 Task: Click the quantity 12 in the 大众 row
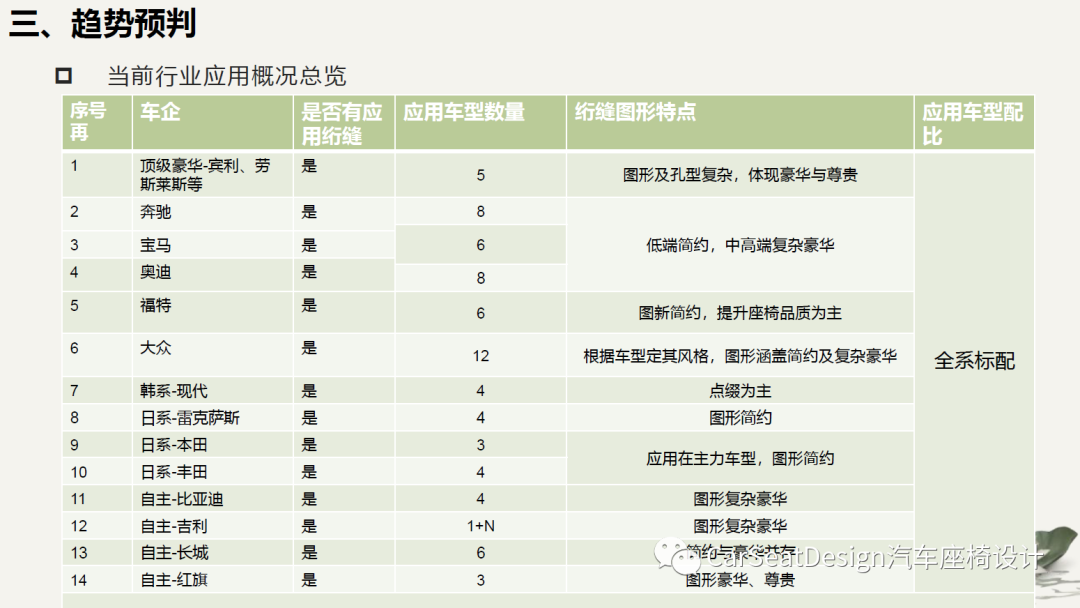(x=481, y=356)
